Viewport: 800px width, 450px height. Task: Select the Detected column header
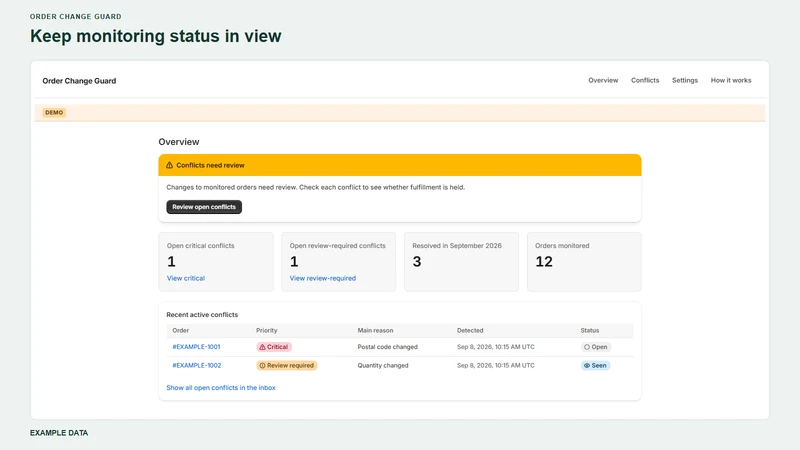(x=470, y=331)
